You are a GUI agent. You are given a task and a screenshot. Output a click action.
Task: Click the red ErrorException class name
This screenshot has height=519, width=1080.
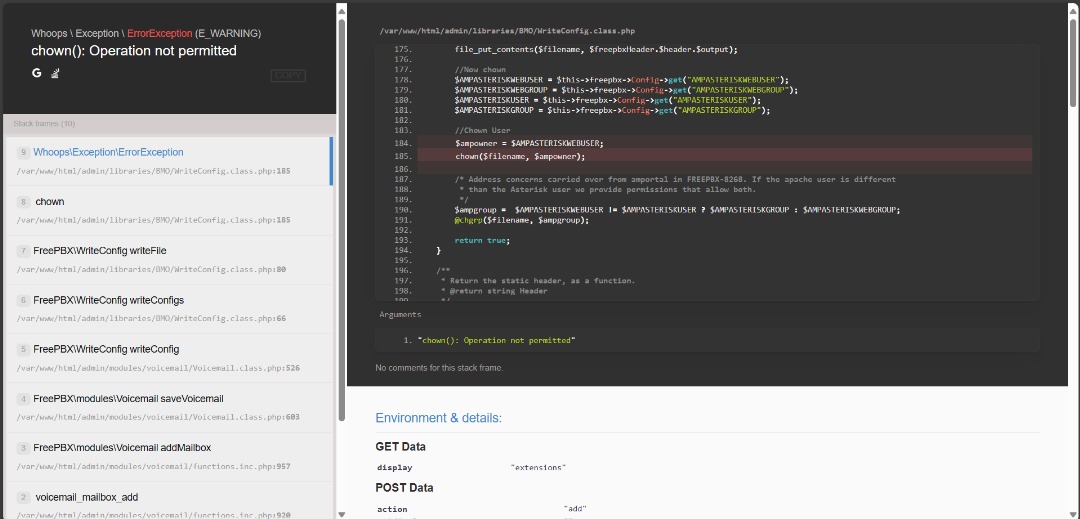click(160, 33)
